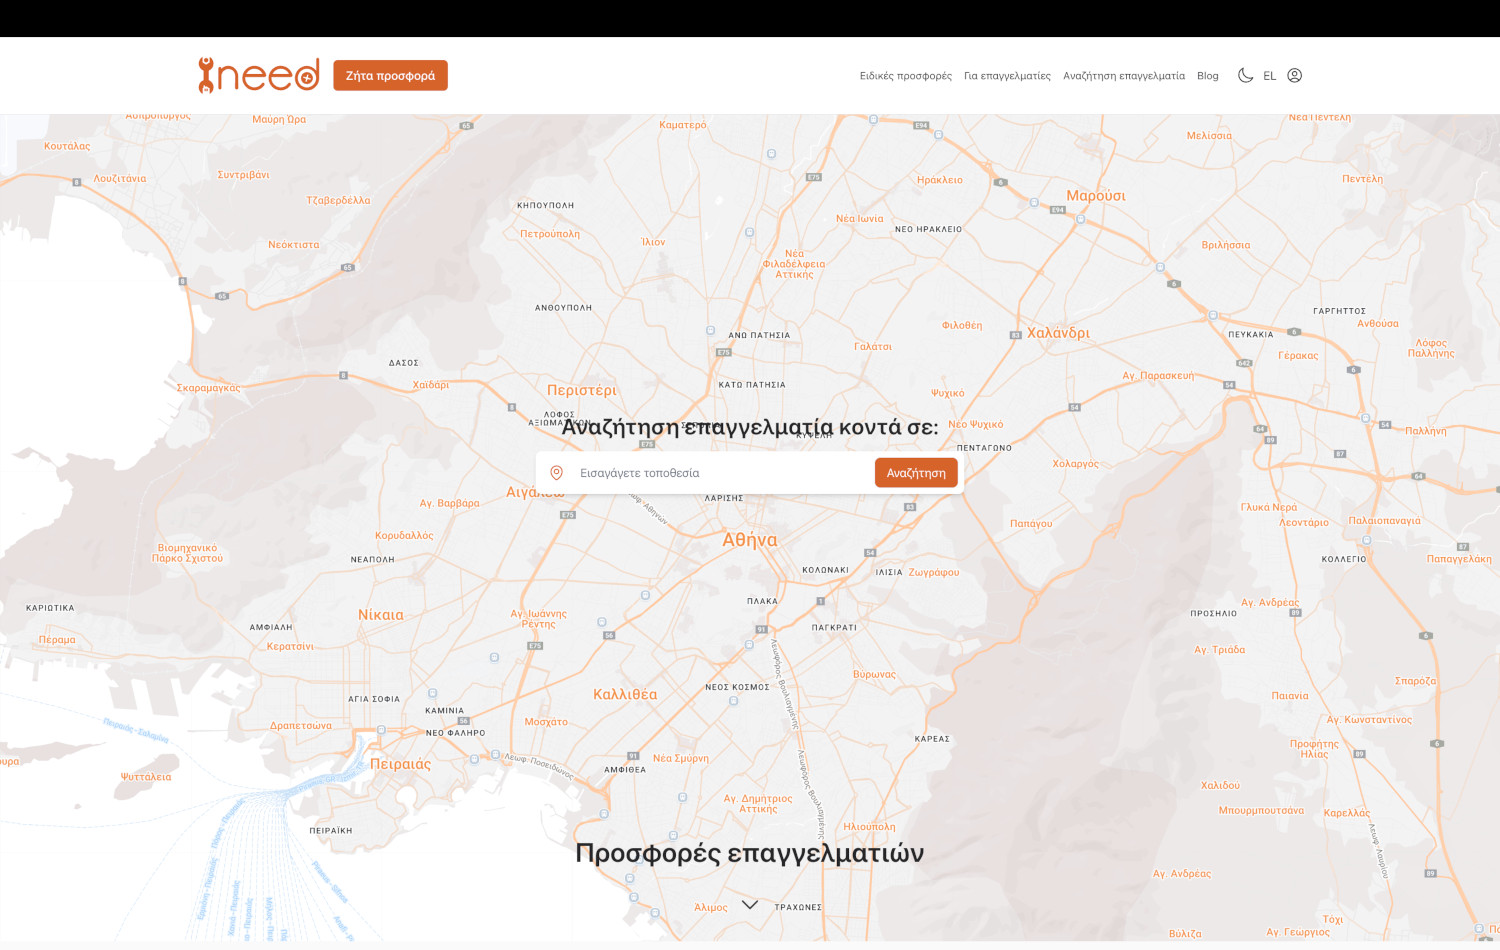Screen dimensions: 1500x950
Task: Click the Χαϊδάρι label on the map
Action: [x=431, y=385]
